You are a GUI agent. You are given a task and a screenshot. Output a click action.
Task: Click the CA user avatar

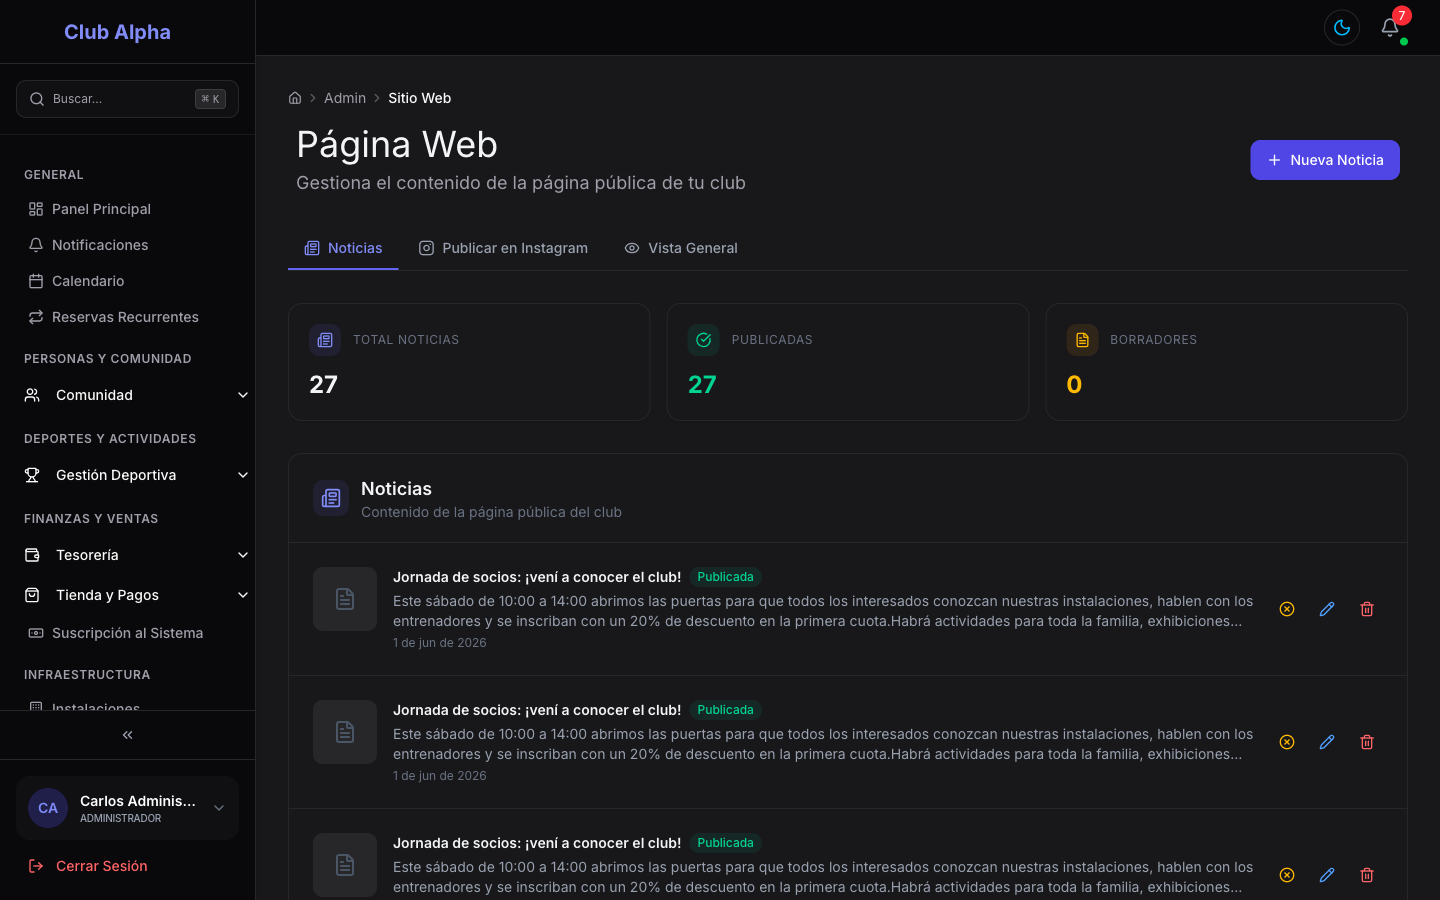(x=48, y=808)
